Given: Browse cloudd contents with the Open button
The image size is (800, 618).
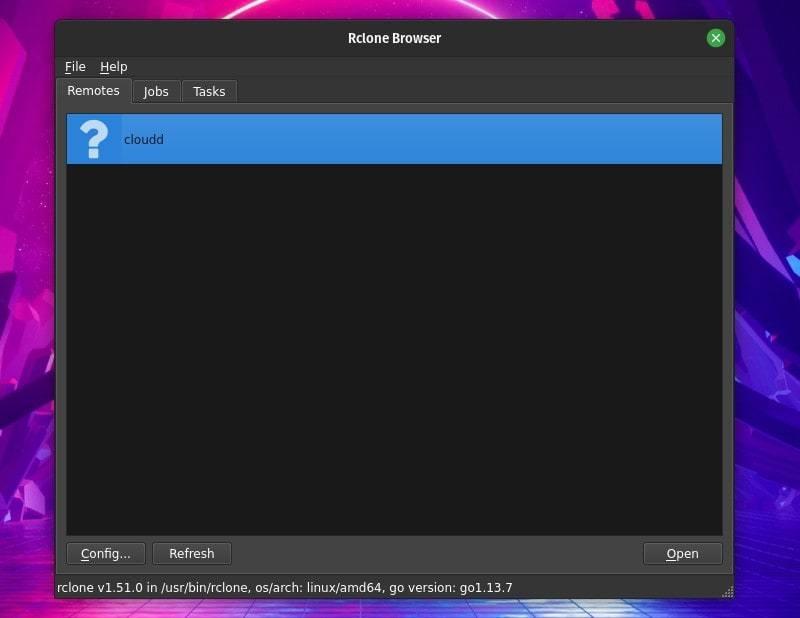Looking at the screenshot, I should point(683,553).
